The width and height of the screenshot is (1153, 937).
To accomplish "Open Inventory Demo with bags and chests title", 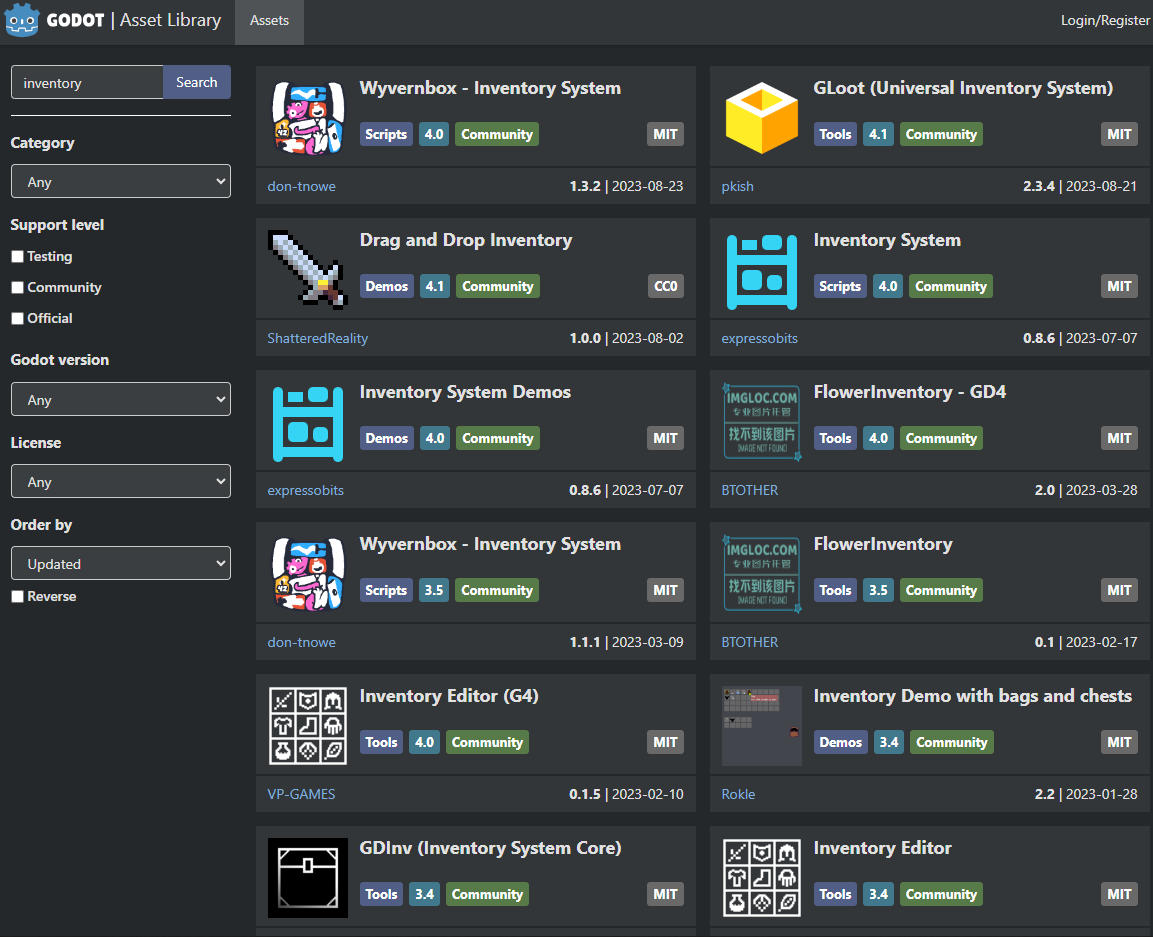I will [972, 696].
